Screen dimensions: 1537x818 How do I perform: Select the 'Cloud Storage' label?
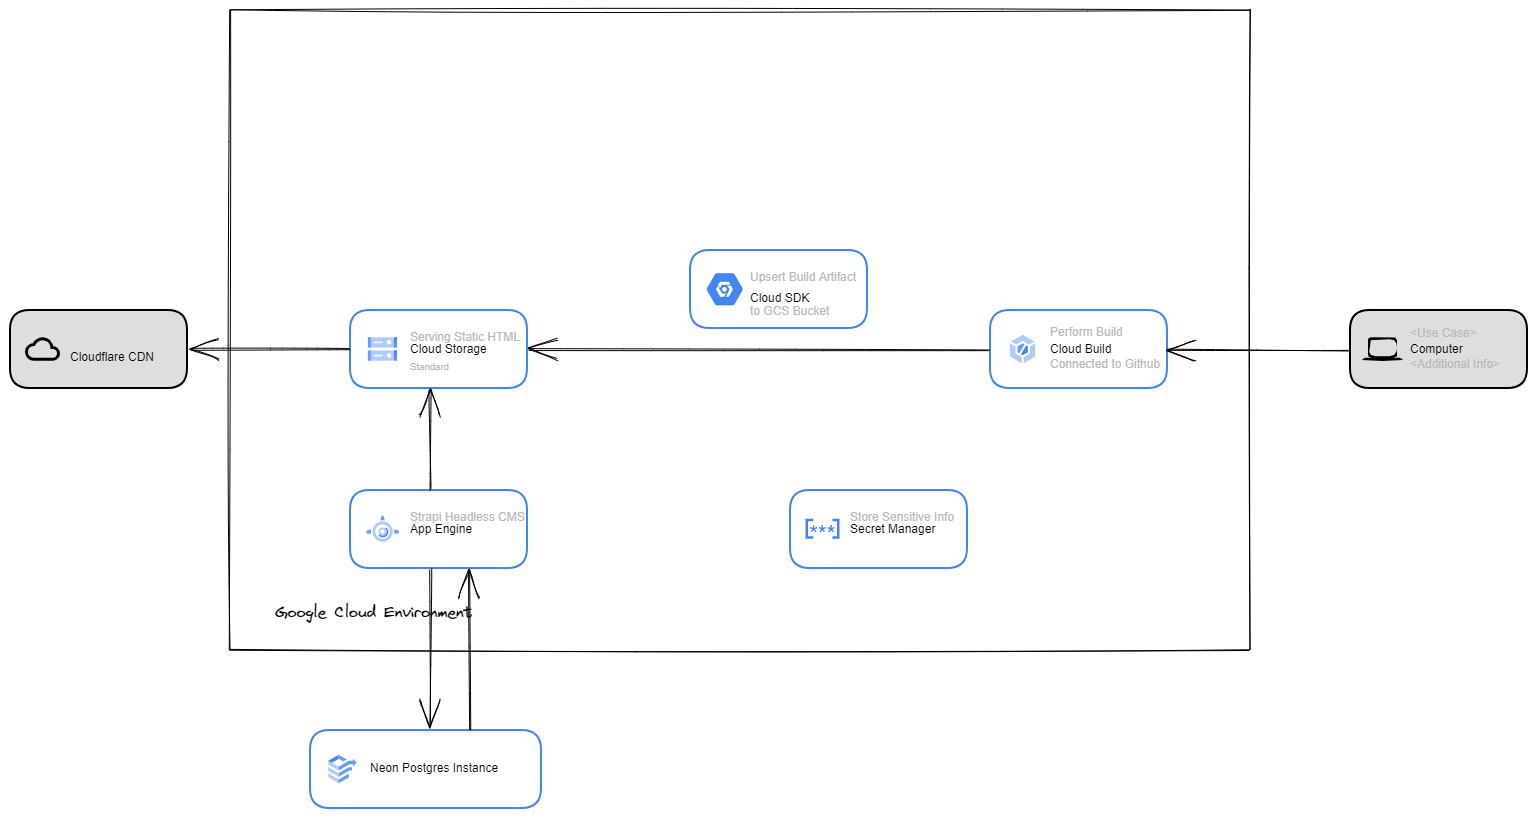pyautogui.click(x=448, y=349)
